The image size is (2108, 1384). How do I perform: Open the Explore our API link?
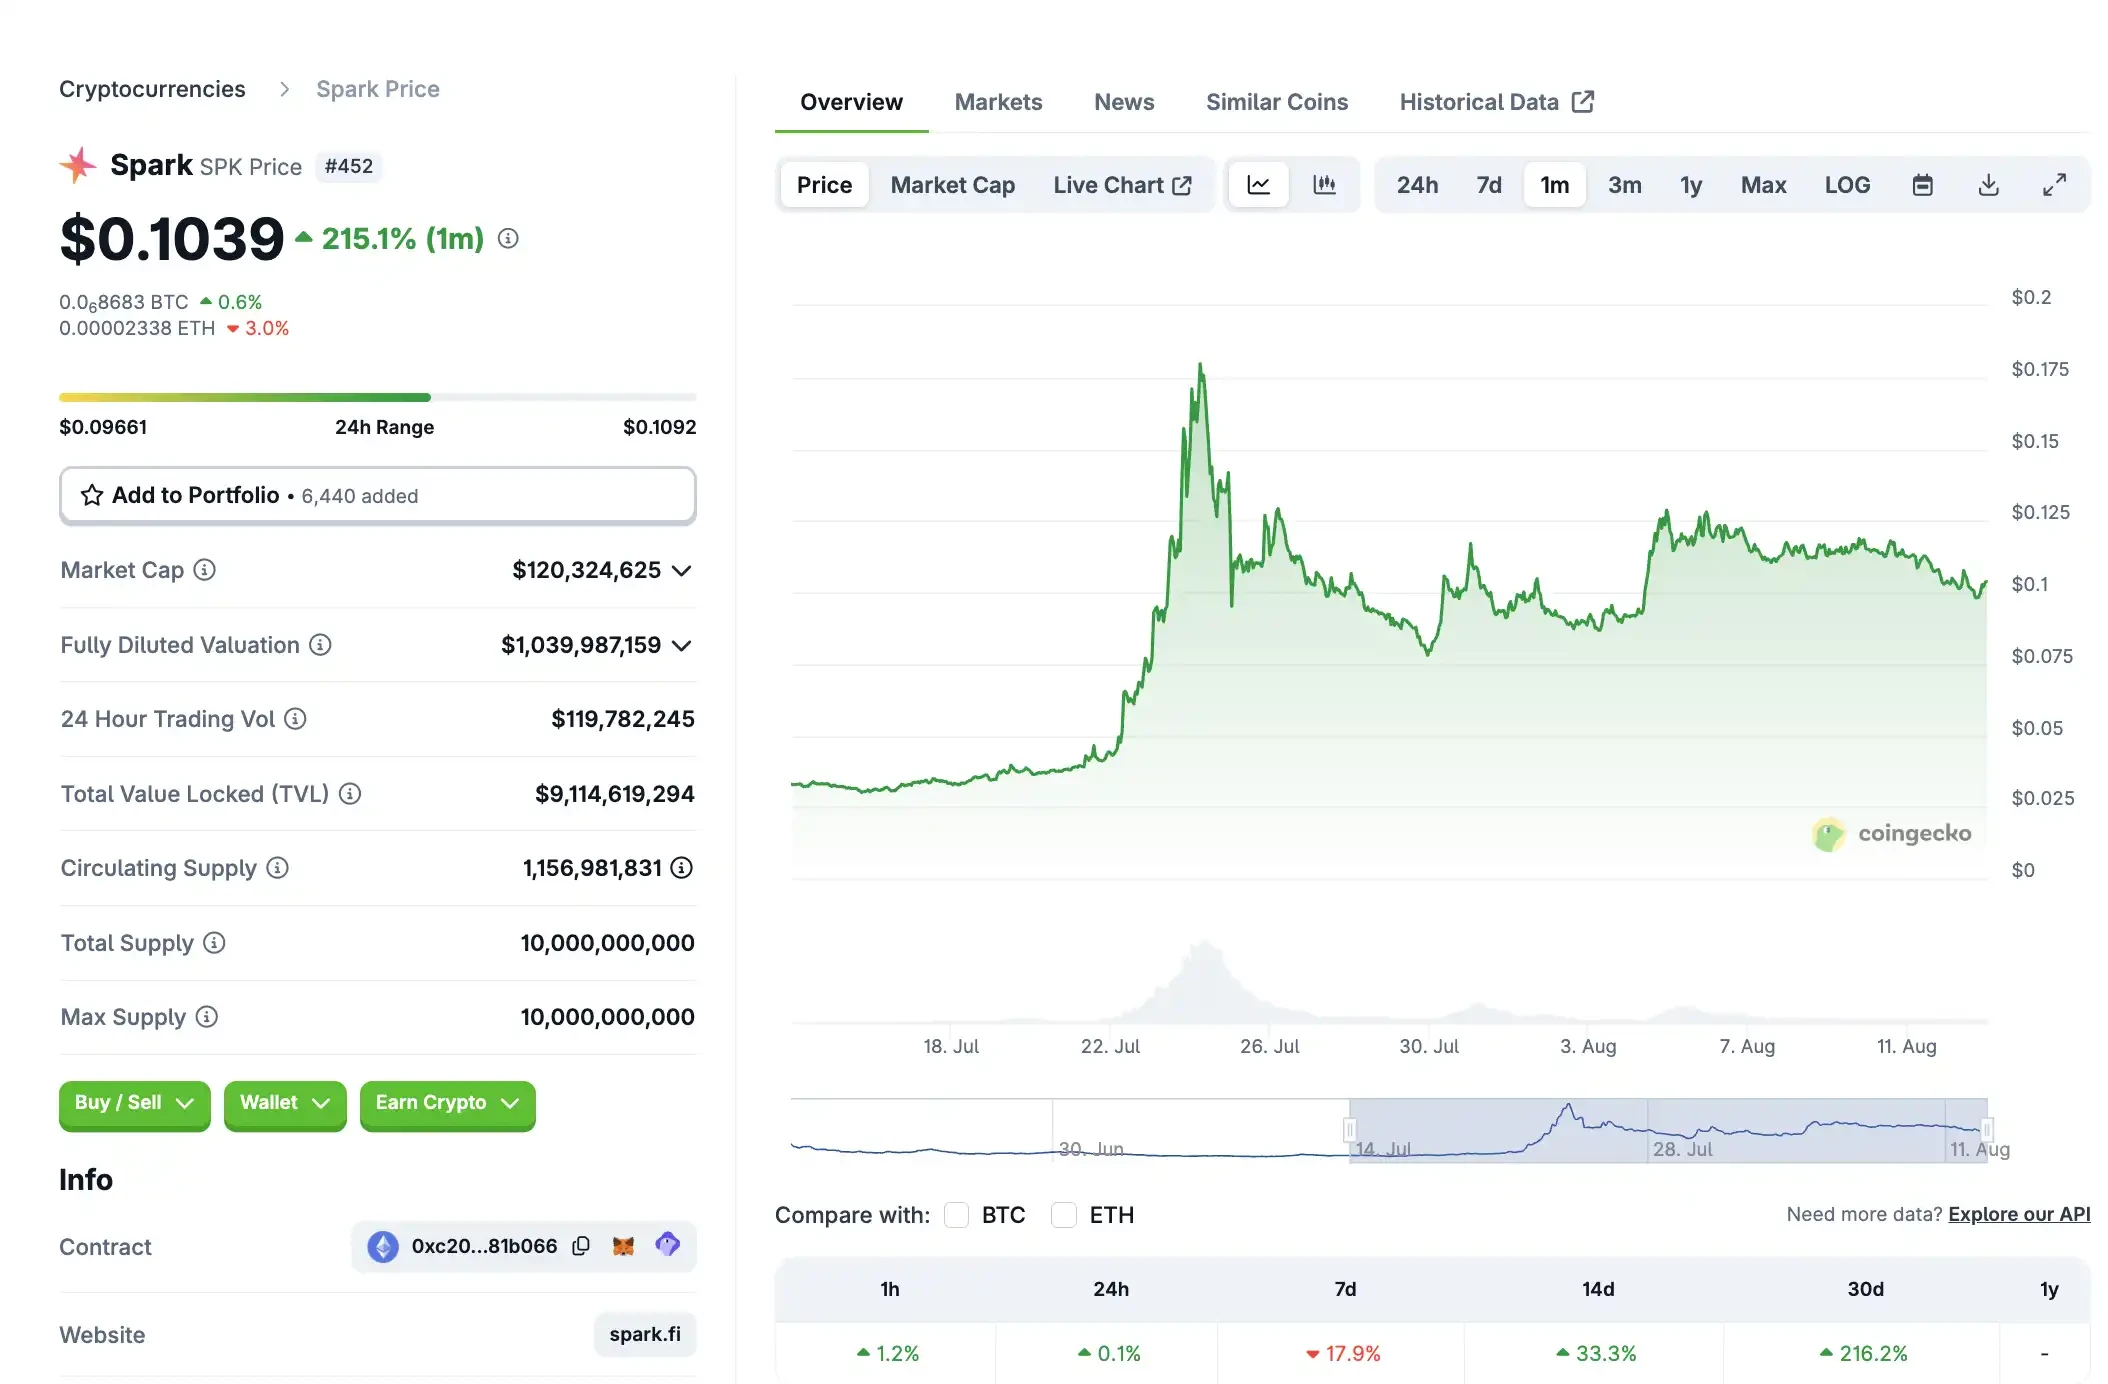coord(2019,1214)
